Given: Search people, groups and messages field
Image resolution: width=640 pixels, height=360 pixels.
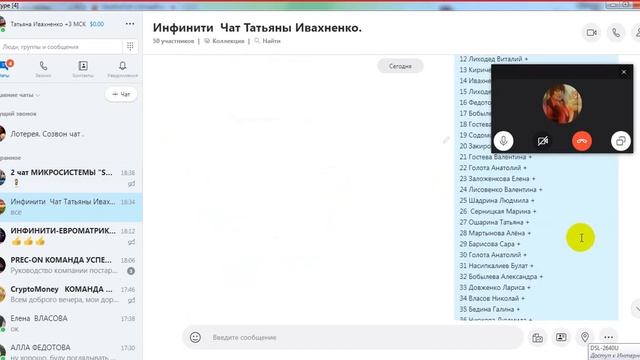Looking at the screenshot, I should pos(61,47).
